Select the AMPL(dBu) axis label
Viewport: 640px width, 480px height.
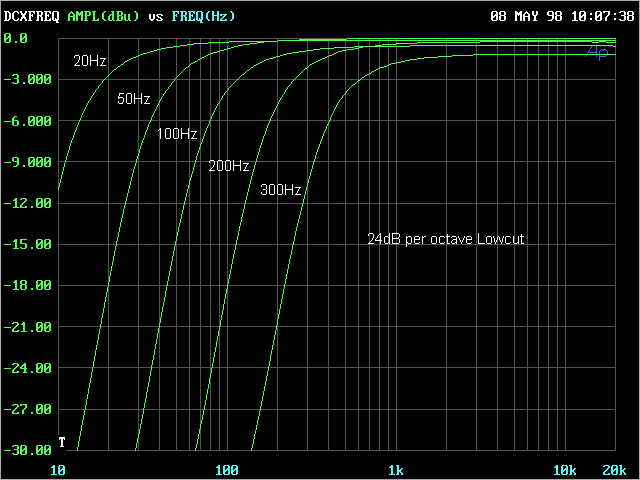104,16
